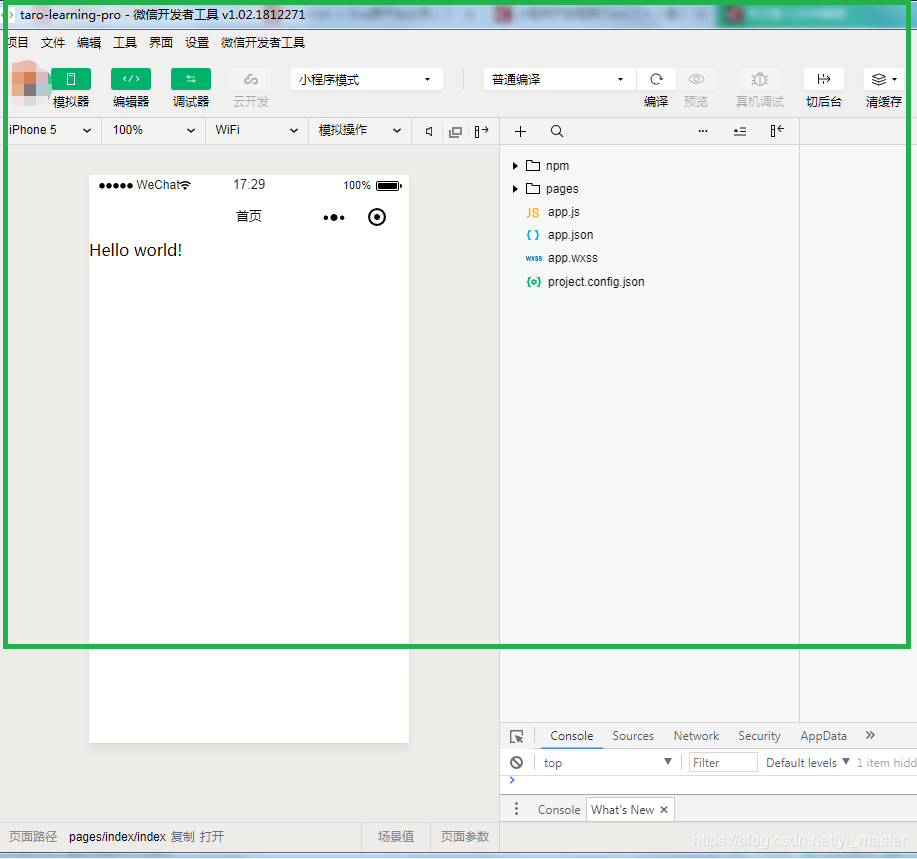The width and height of the screenshot is (917, 859).
Task: Open the 项目 menu
Action: [18, 43]
